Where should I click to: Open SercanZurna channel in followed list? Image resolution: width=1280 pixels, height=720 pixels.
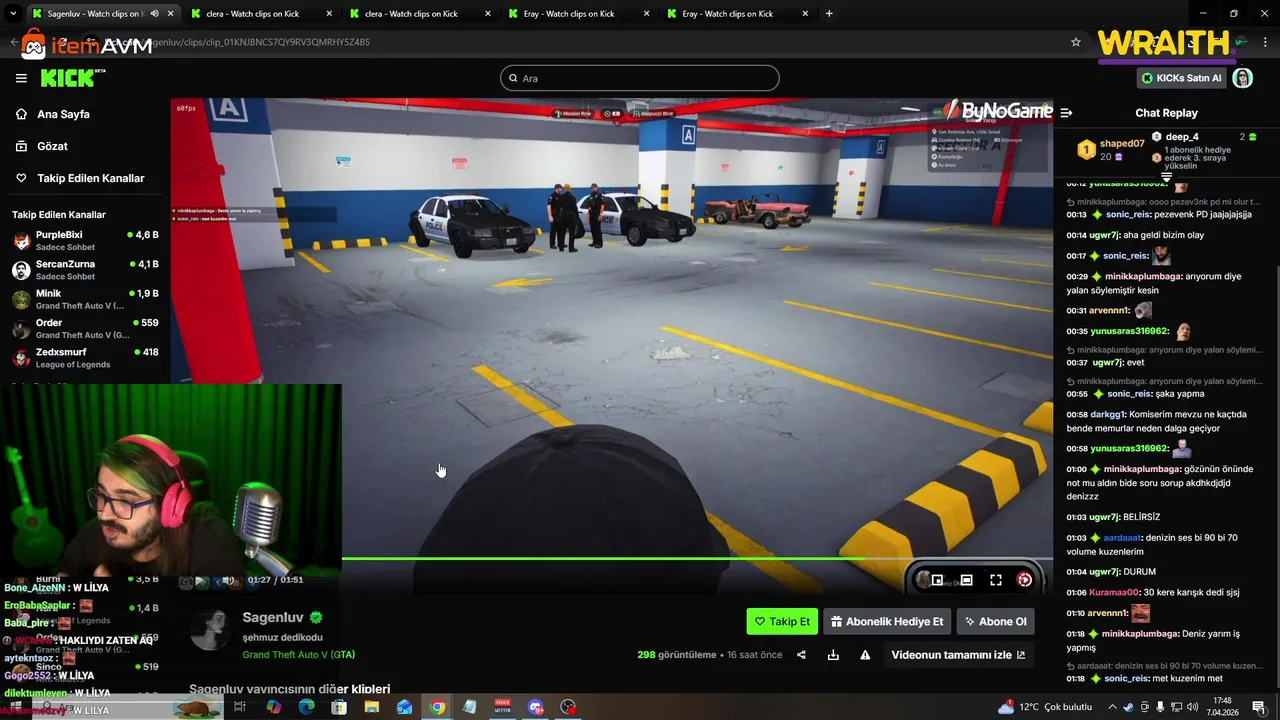85,270
